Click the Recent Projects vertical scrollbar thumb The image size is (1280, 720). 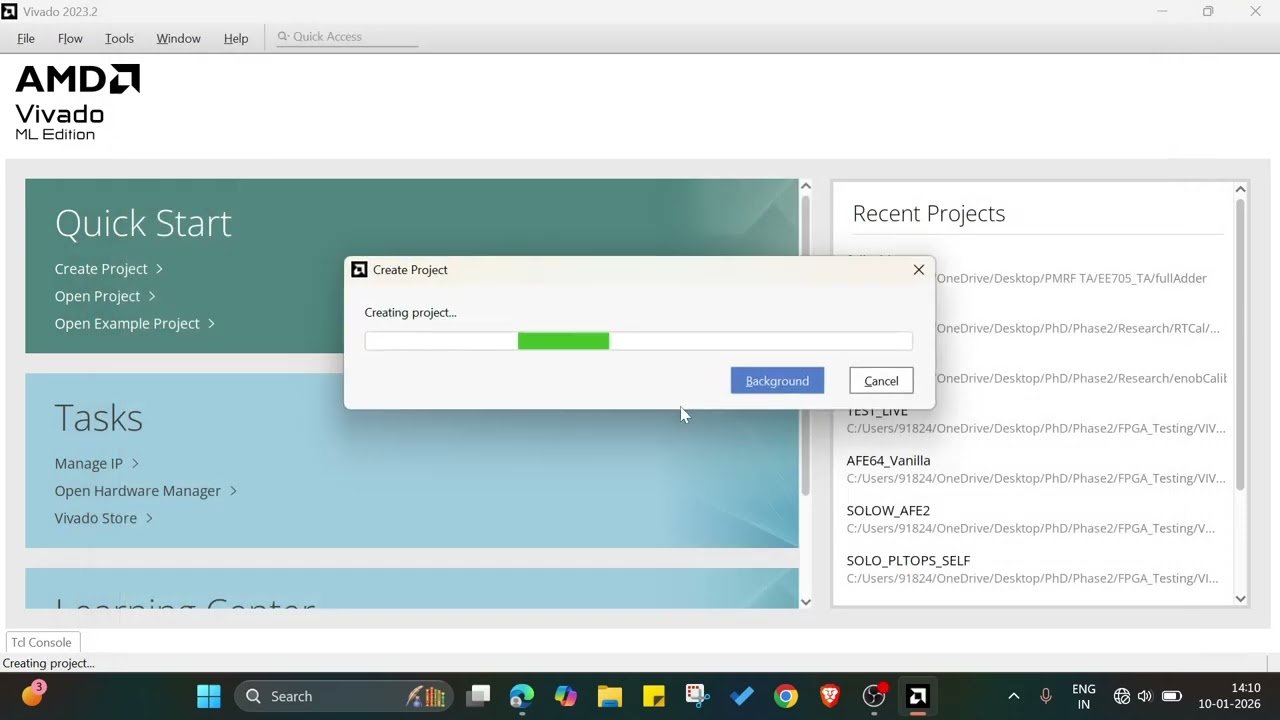(x=1240, y=345)
